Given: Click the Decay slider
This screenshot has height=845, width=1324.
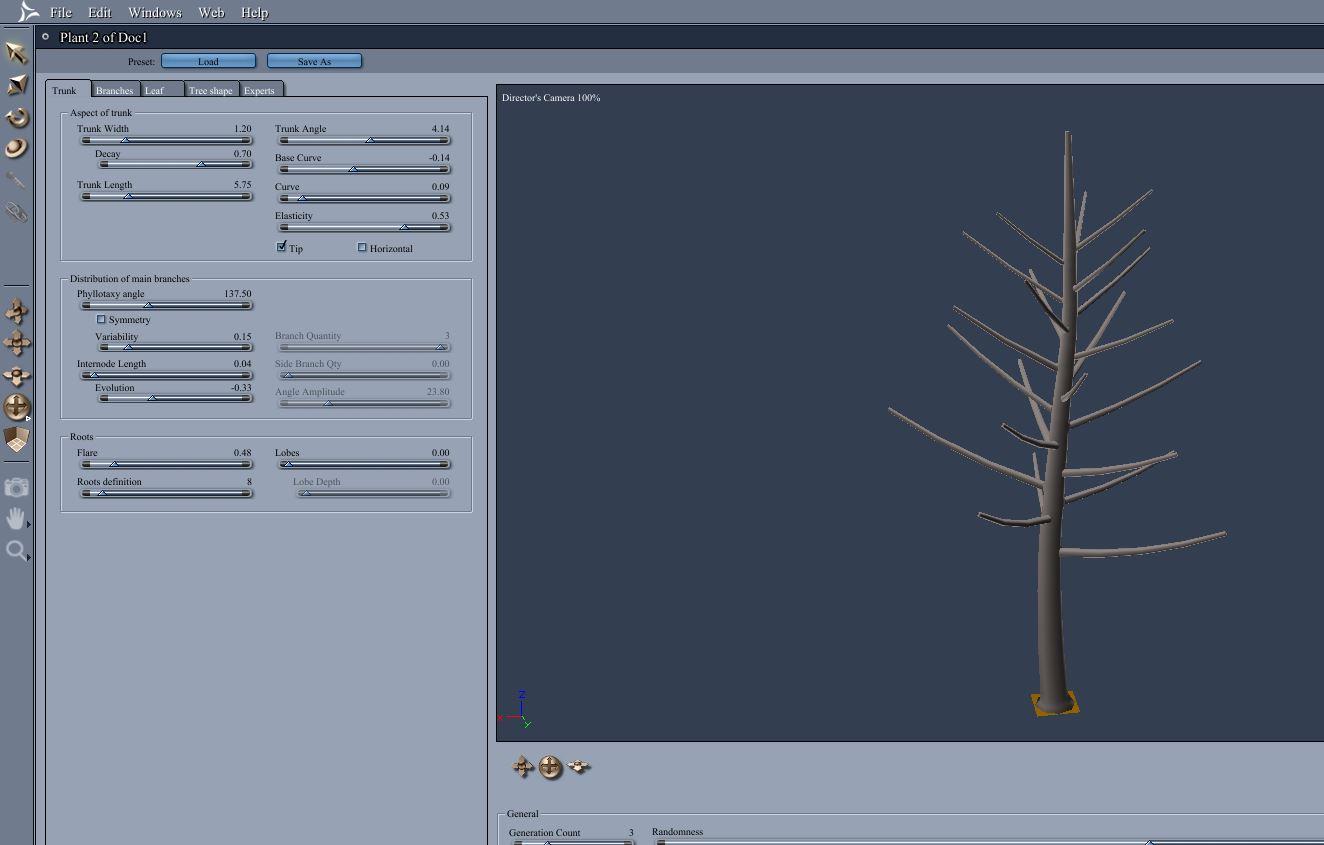Looking at the screenshot, I should [175, 164].
